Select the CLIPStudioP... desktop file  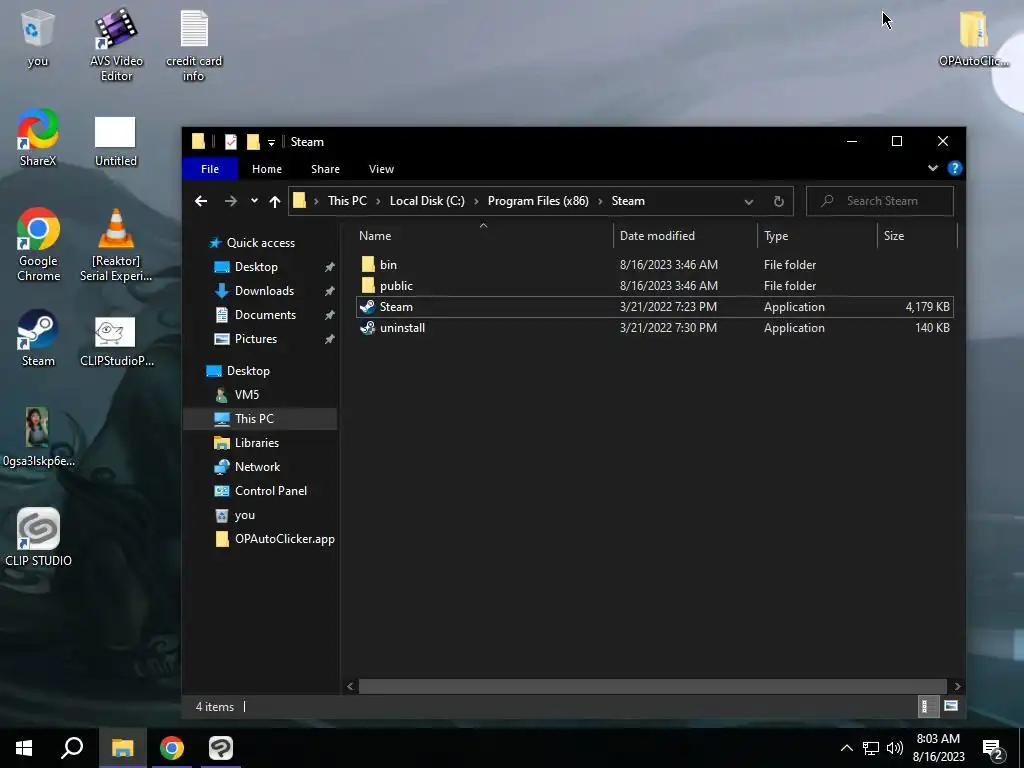[116, 341]
